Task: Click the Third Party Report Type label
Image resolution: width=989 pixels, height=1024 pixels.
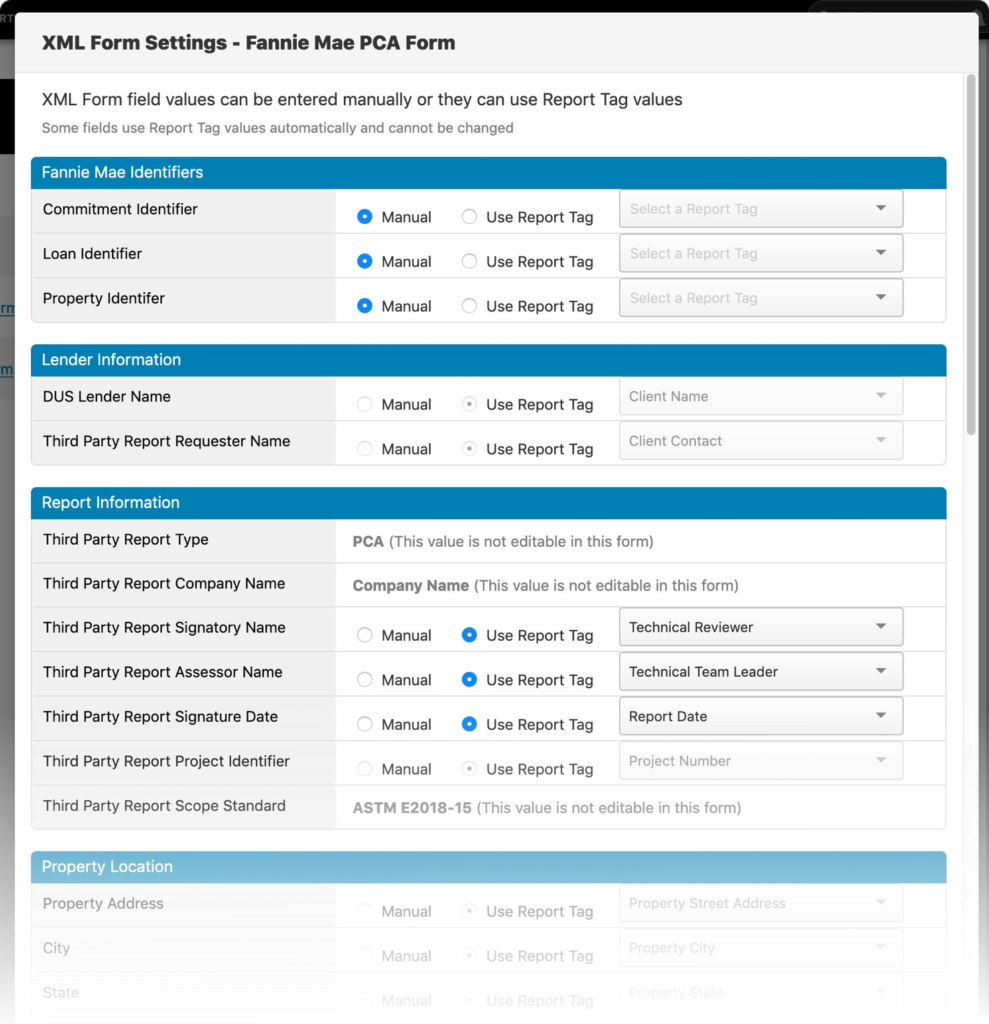Action: click(125, 539)
